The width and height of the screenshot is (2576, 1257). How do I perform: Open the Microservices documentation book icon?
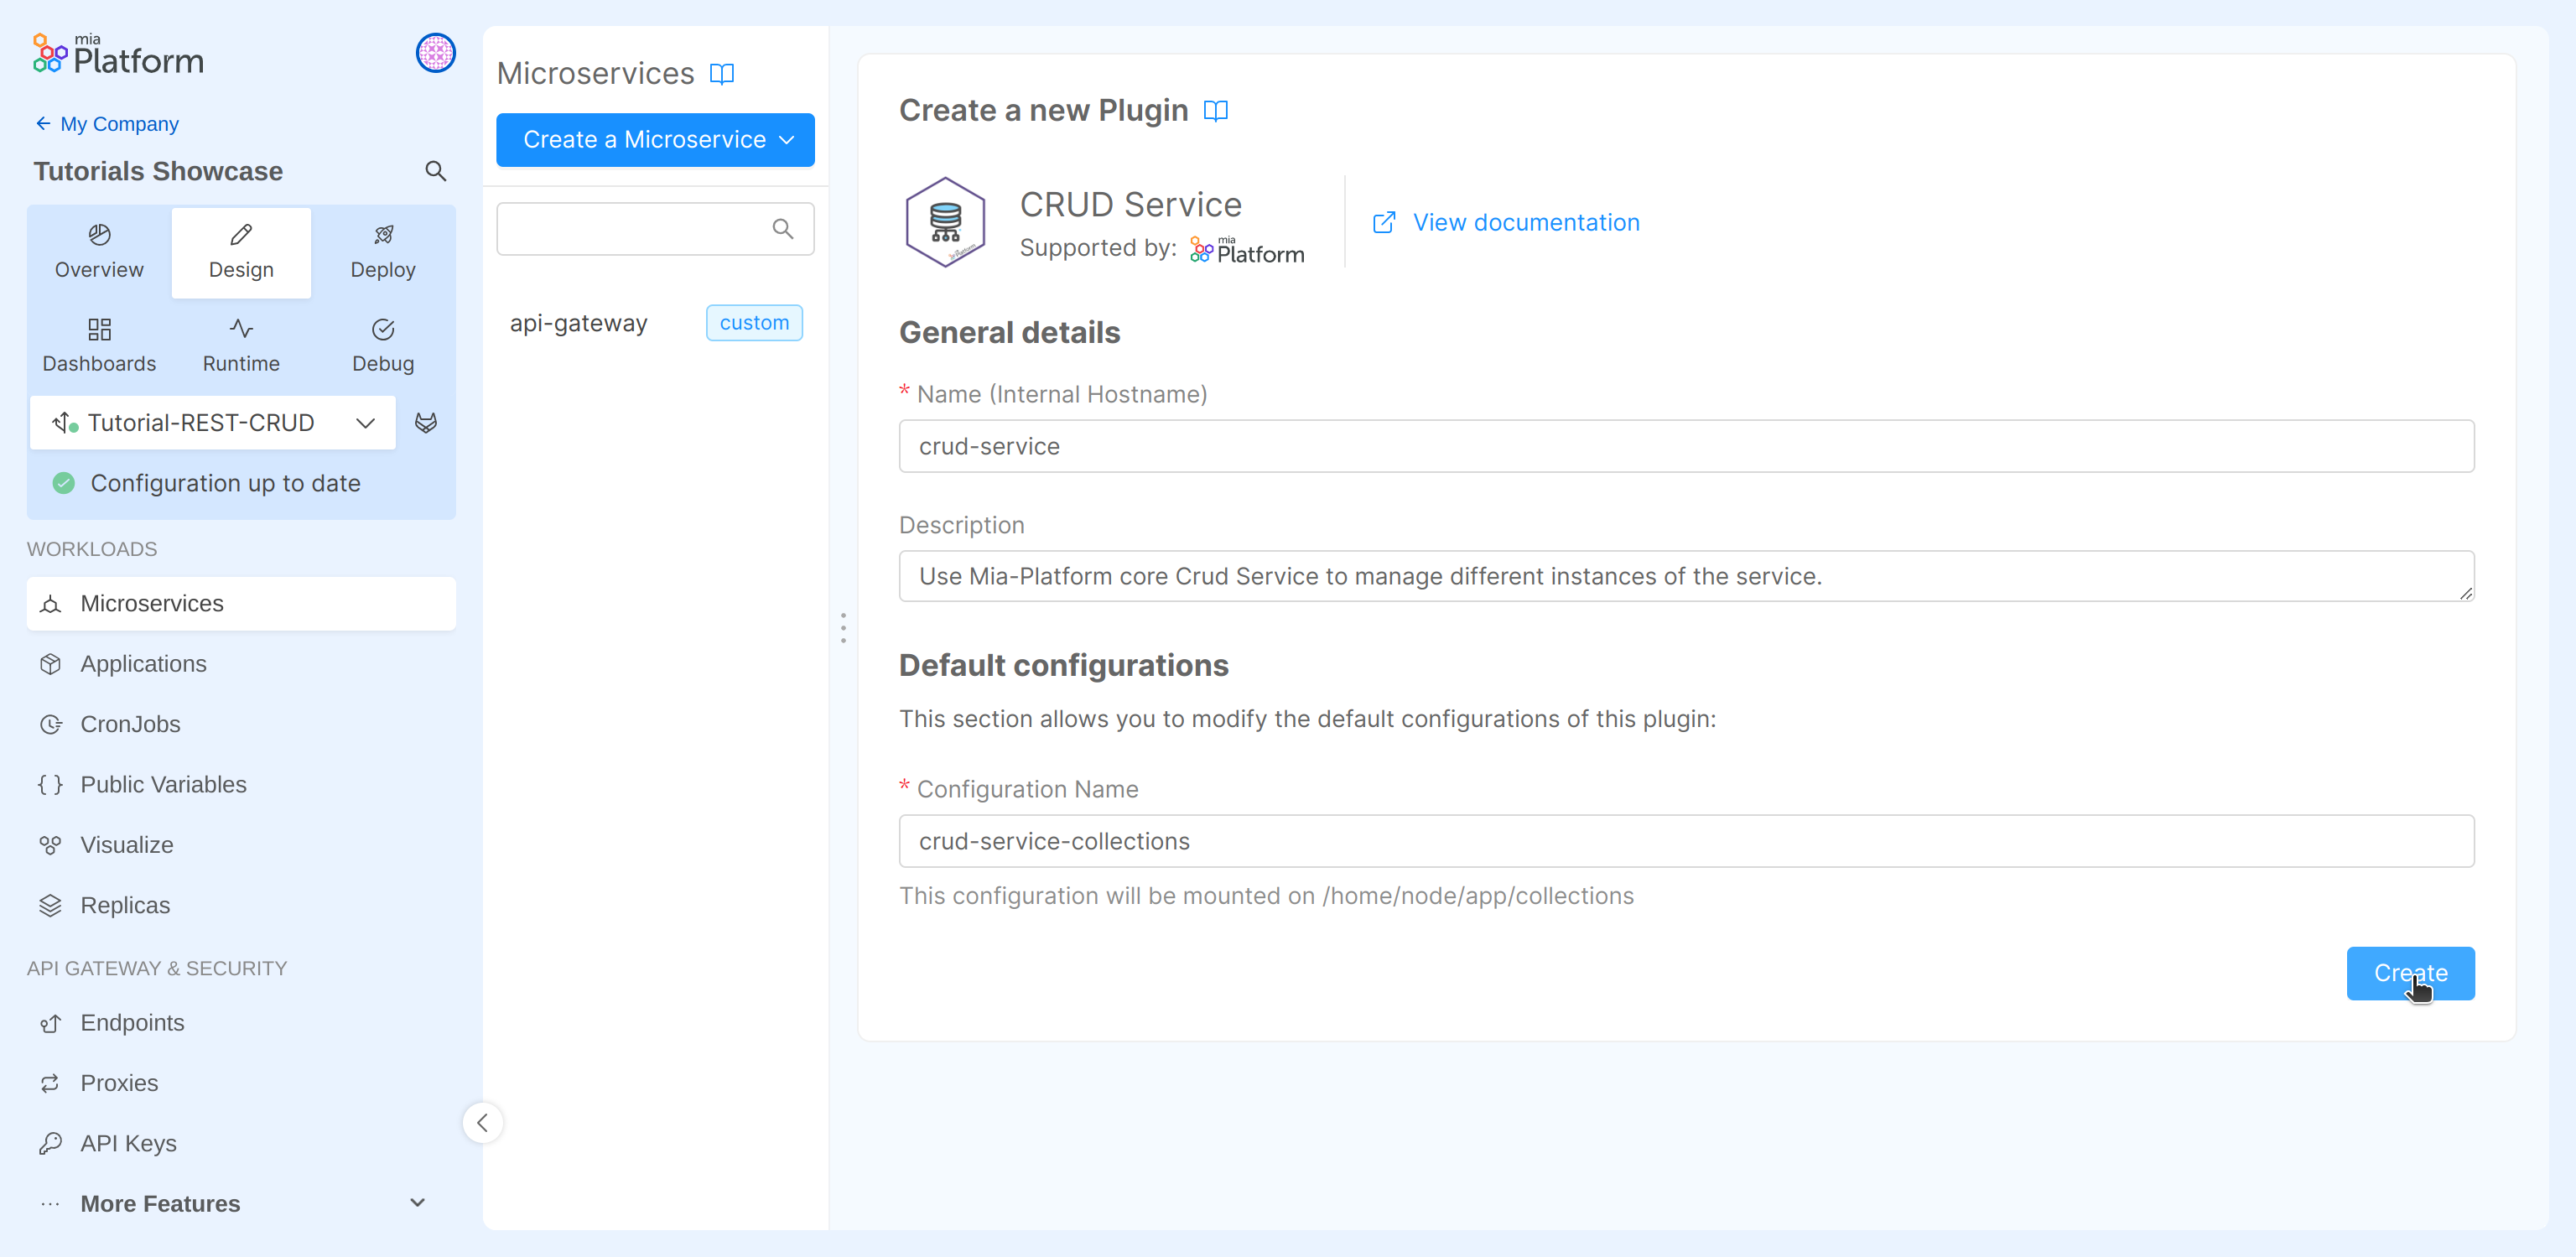[x=723, y=73]
